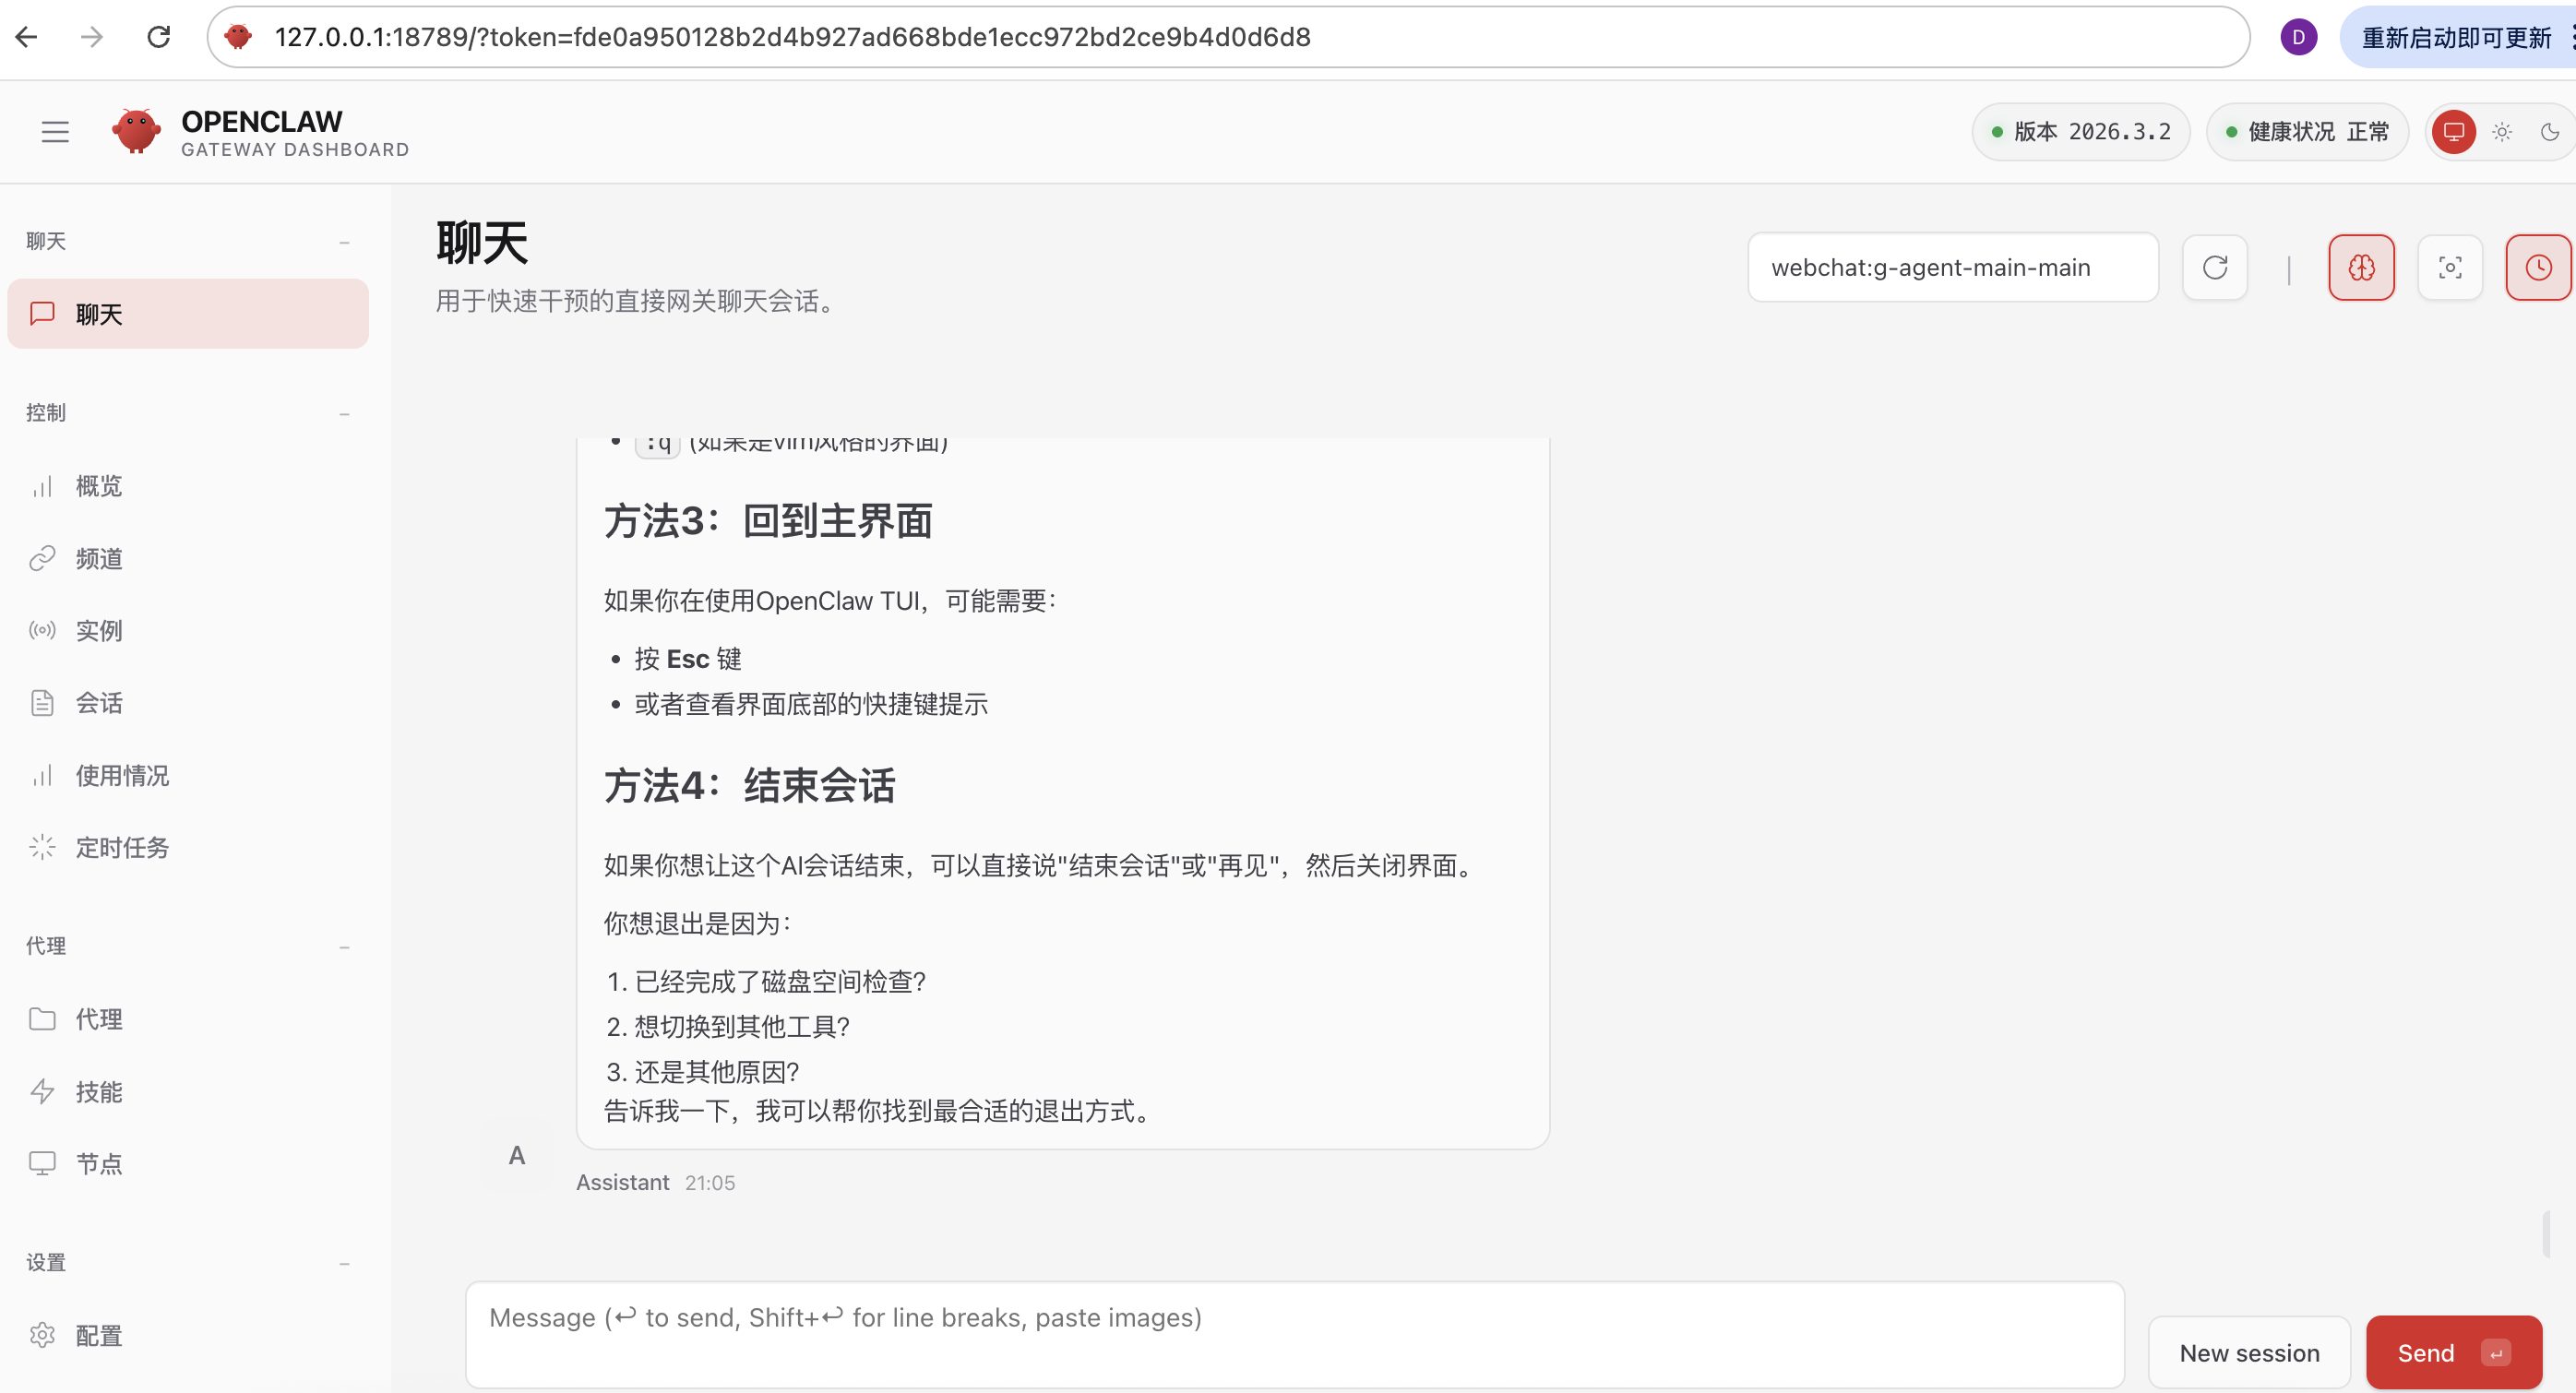The image size is (2576, 1393).
Task: Click the message input text box
Action: pos(1295,1334)
